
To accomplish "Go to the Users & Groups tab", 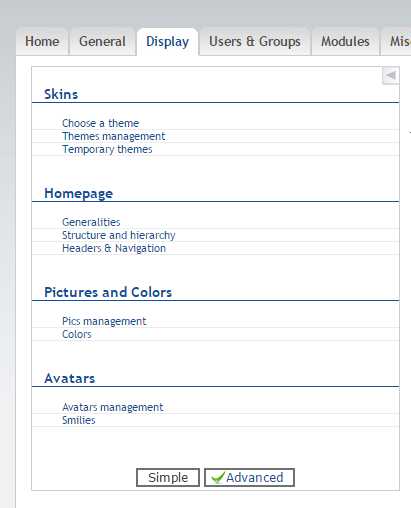I will point(255,42).
